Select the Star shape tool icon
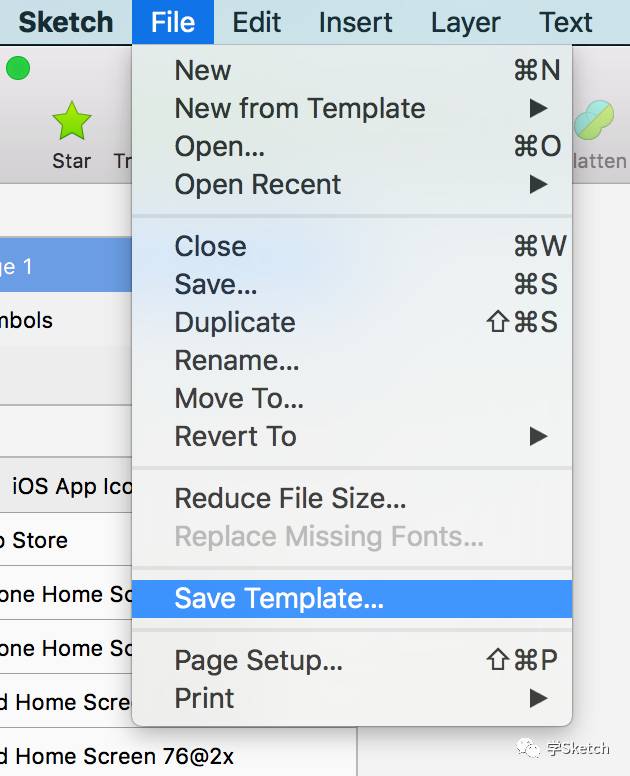 click(72, 120)
